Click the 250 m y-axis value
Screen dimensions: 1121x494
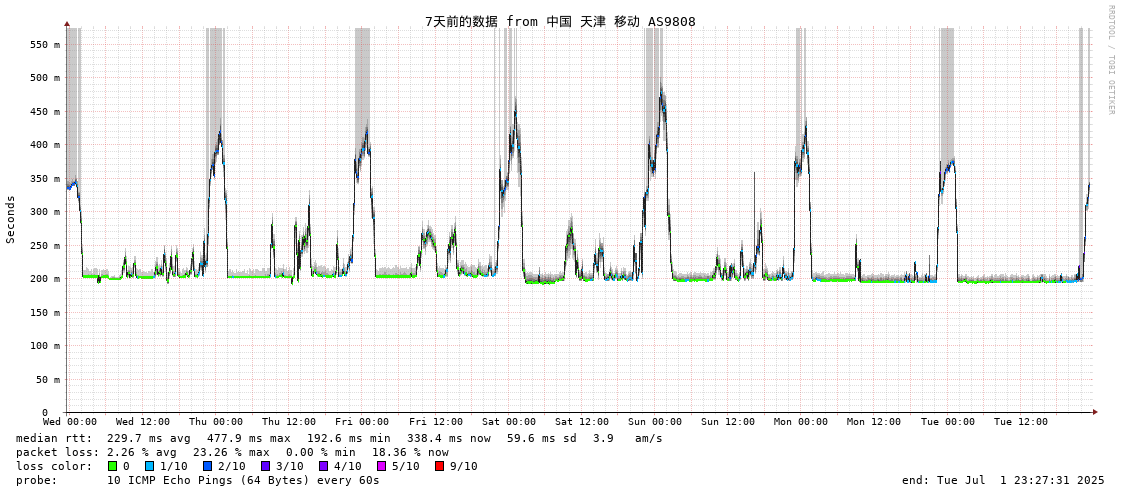click(46, 245)
